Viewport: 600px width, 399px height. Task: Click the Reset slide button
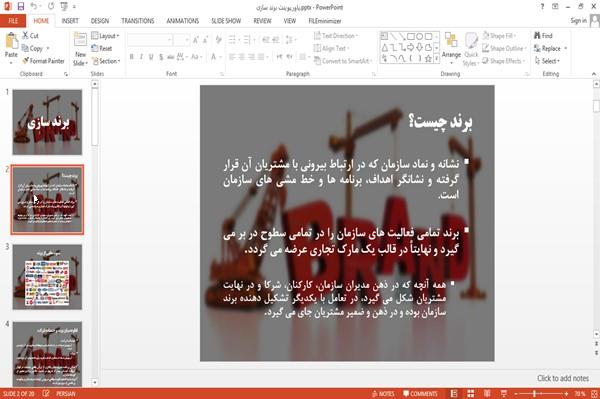click(x=102, y=48)
